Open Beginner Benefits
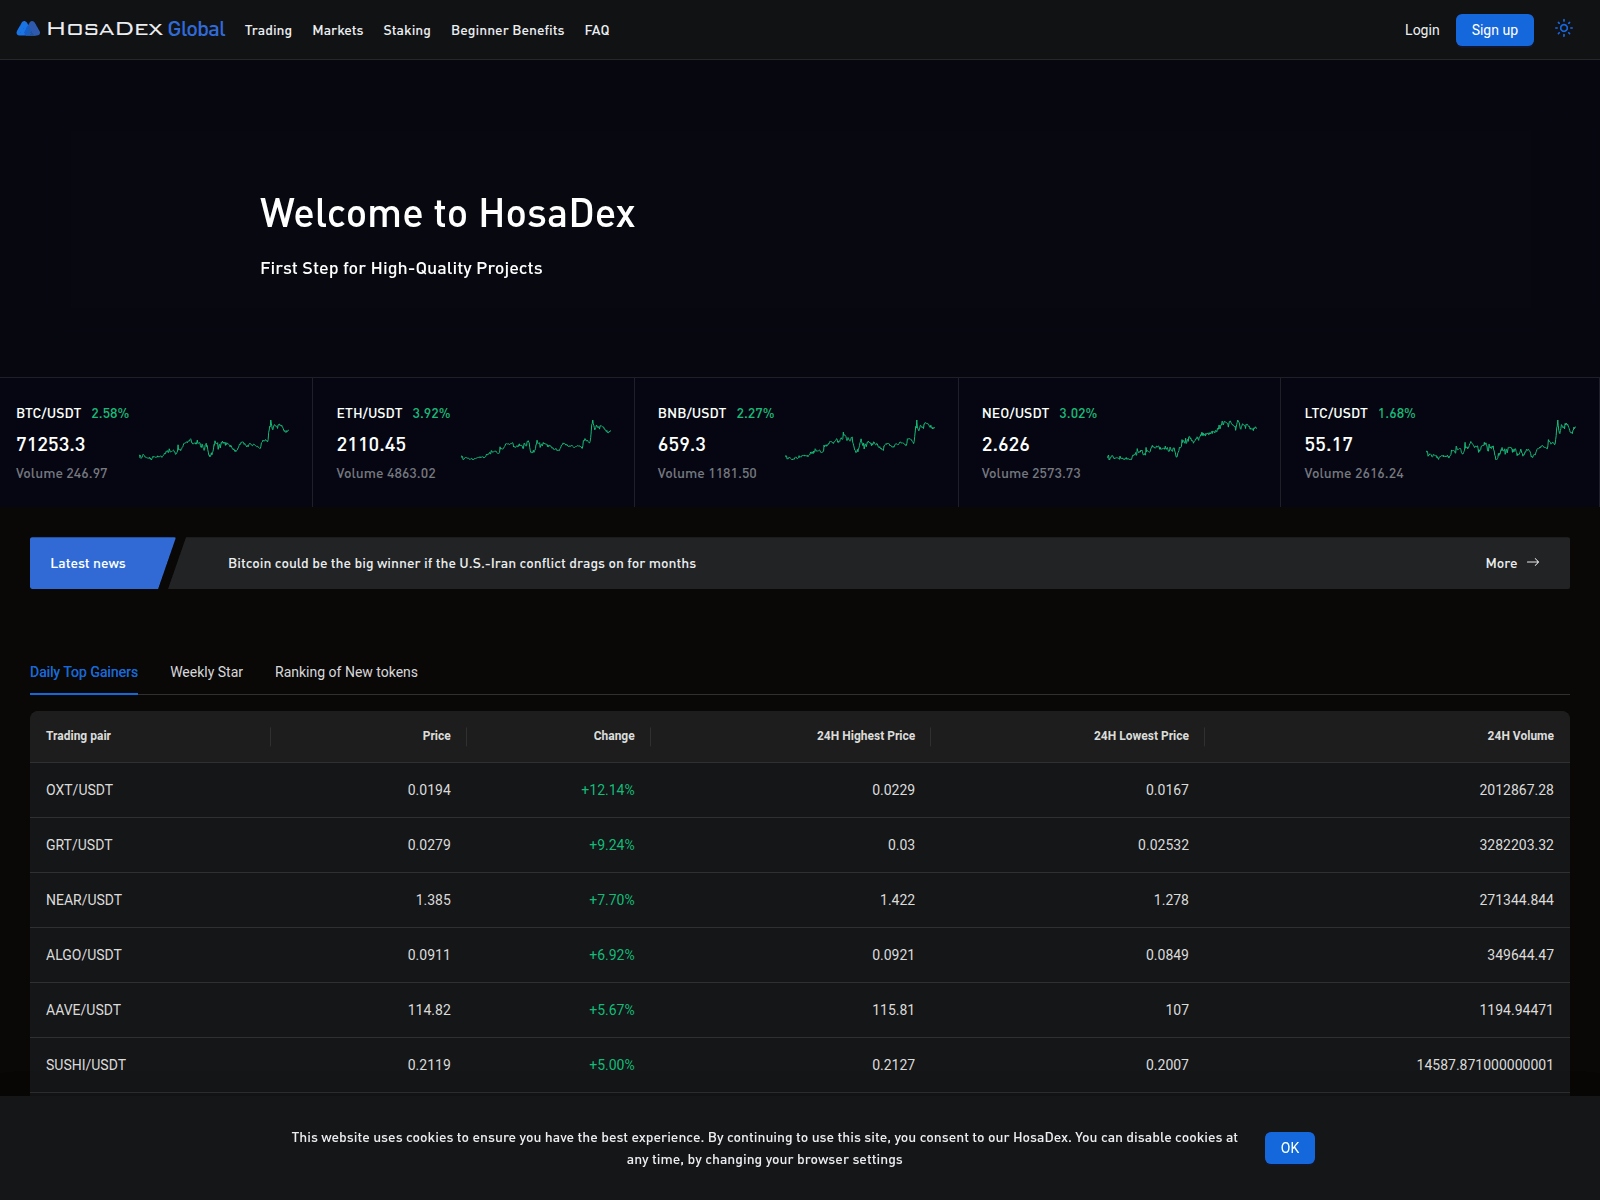The width and height of the screenshot is (1600, 1200). [507, 30]
